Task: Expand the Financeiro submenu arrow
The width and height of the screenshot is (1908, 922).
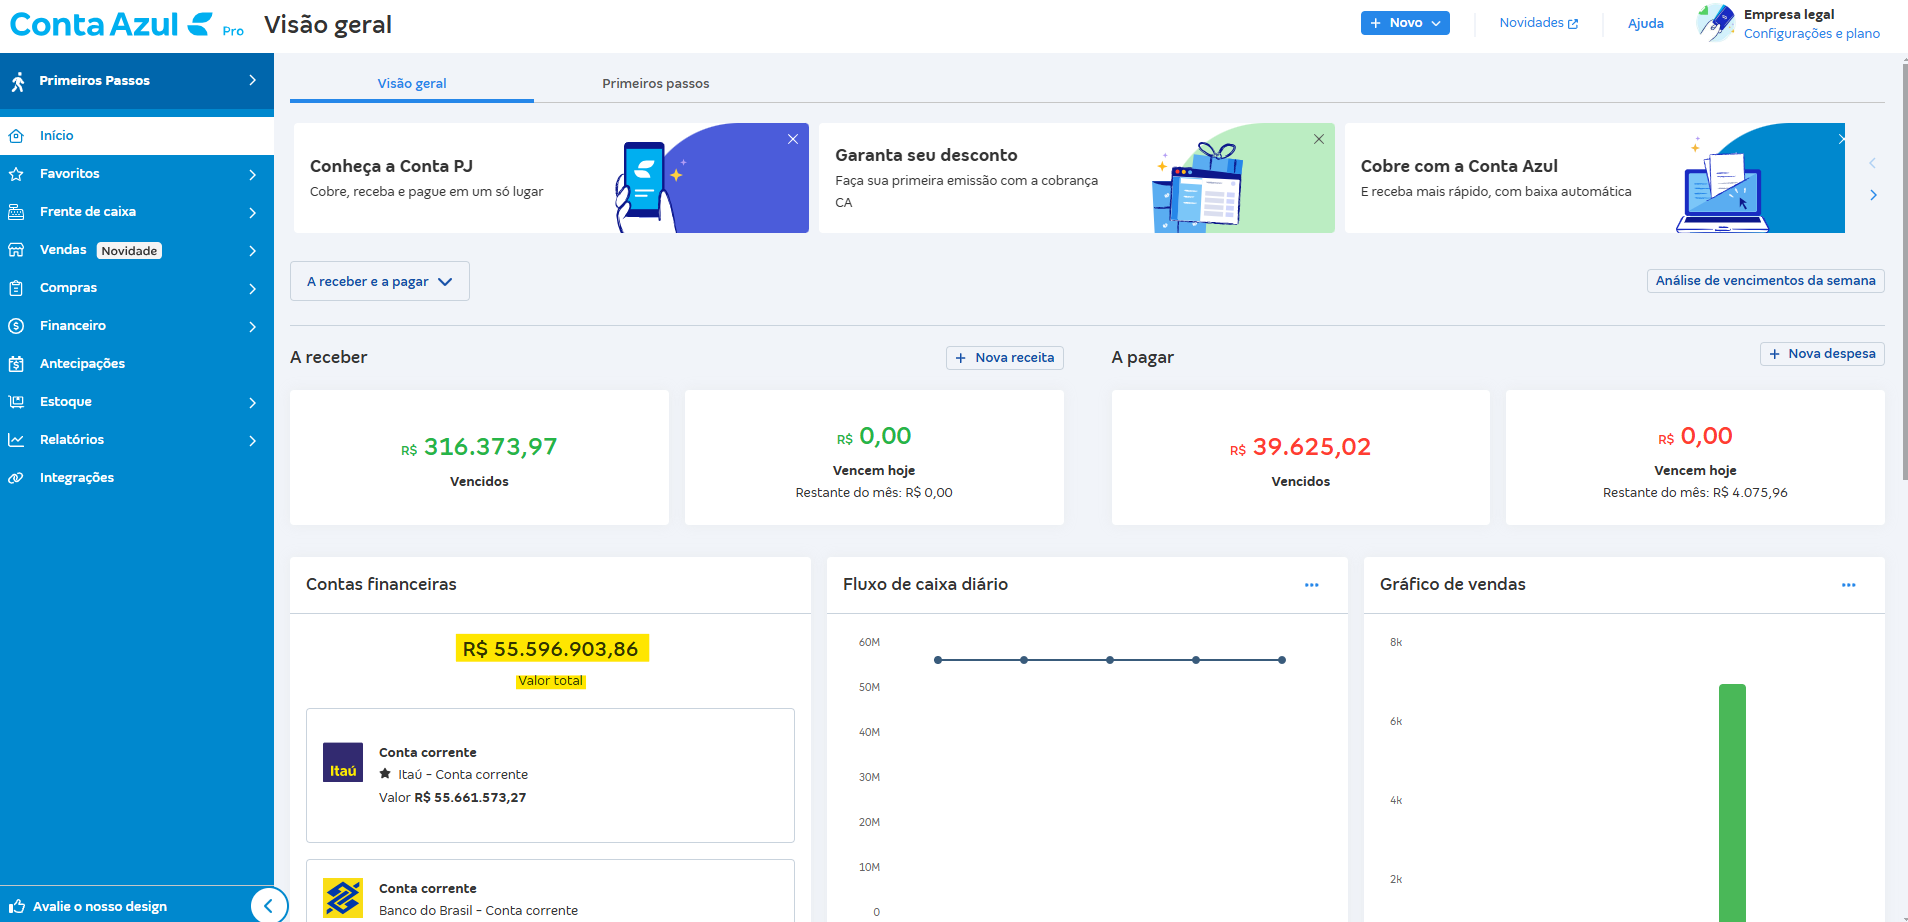Action: tap(252, 327)
